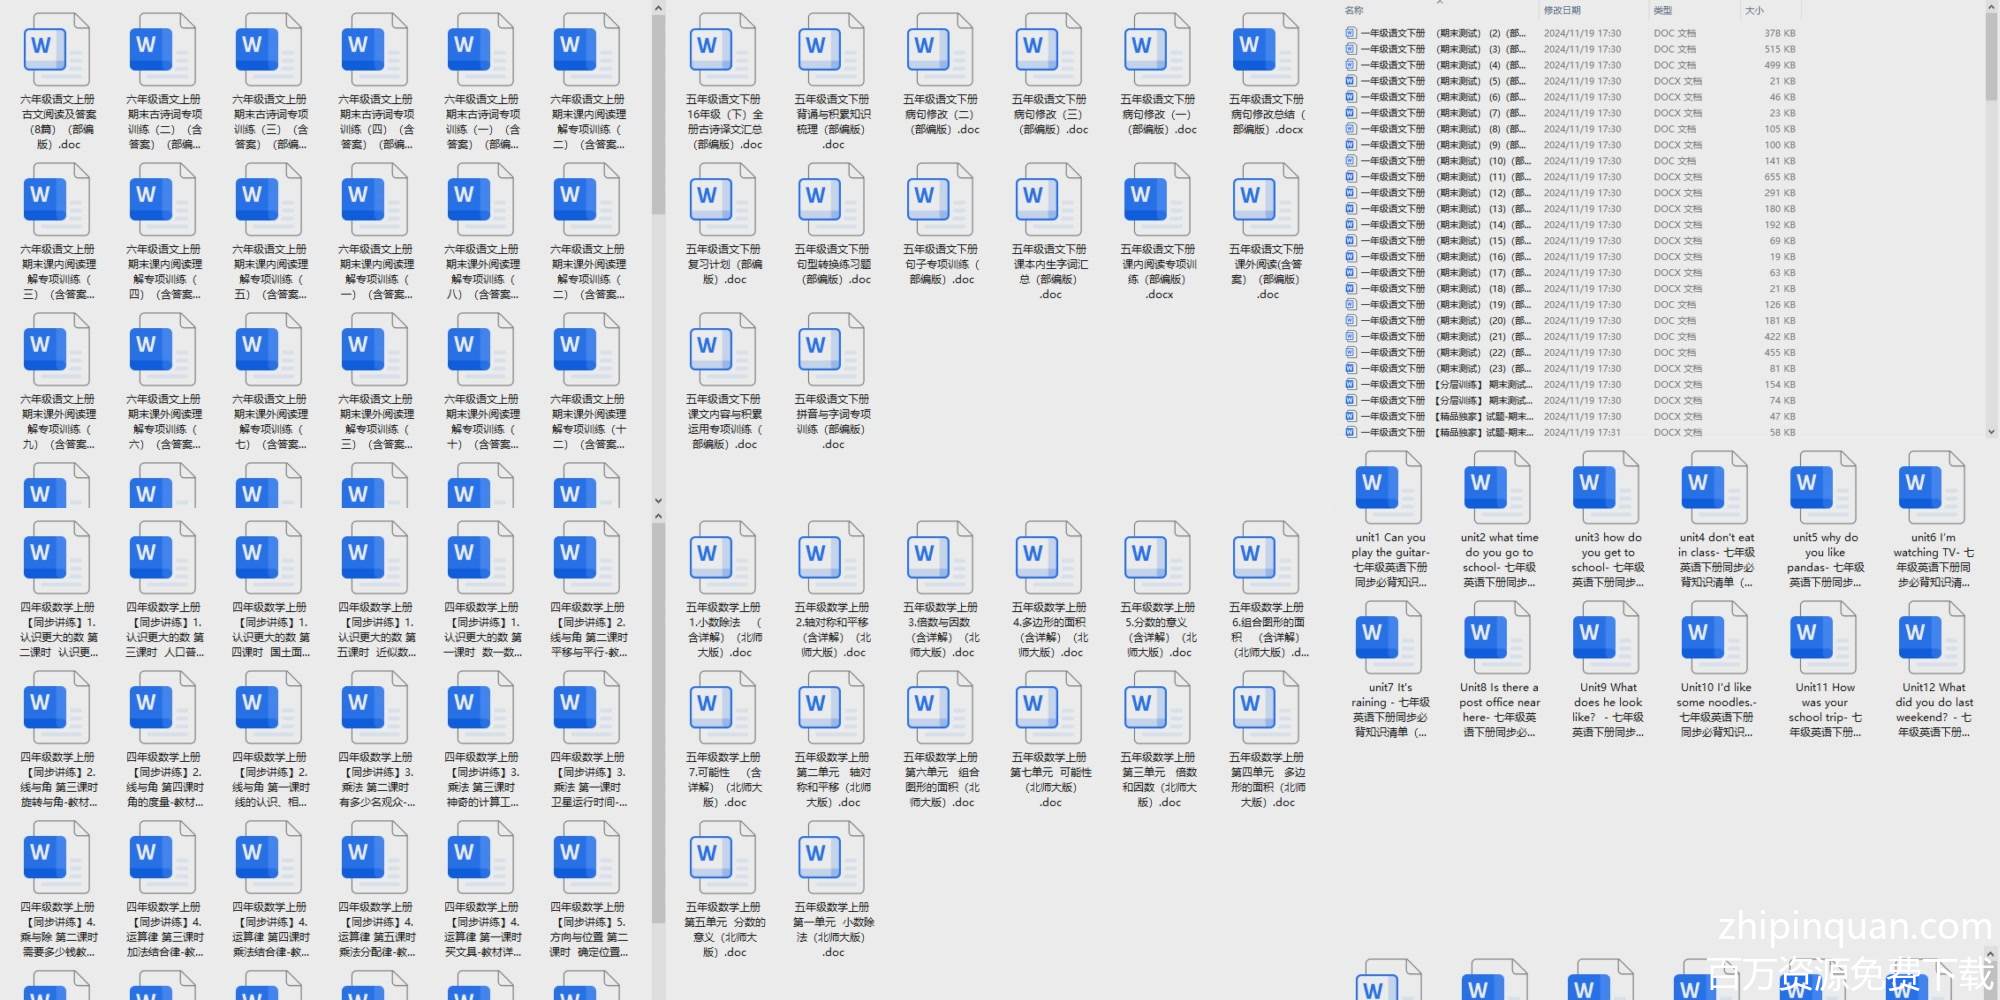This screenshot has width=2000, height=1000.
Task: Select the "Unit9 What does he look like?" label
Action: pos(1607,710)
